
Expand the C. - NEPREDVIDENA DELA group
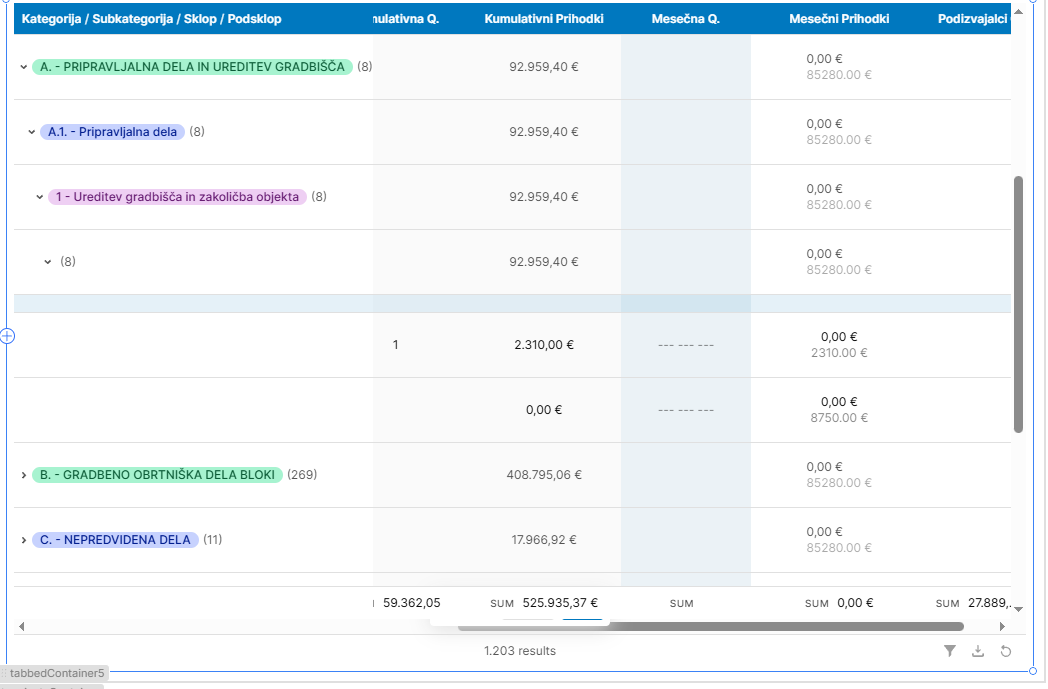23,540
